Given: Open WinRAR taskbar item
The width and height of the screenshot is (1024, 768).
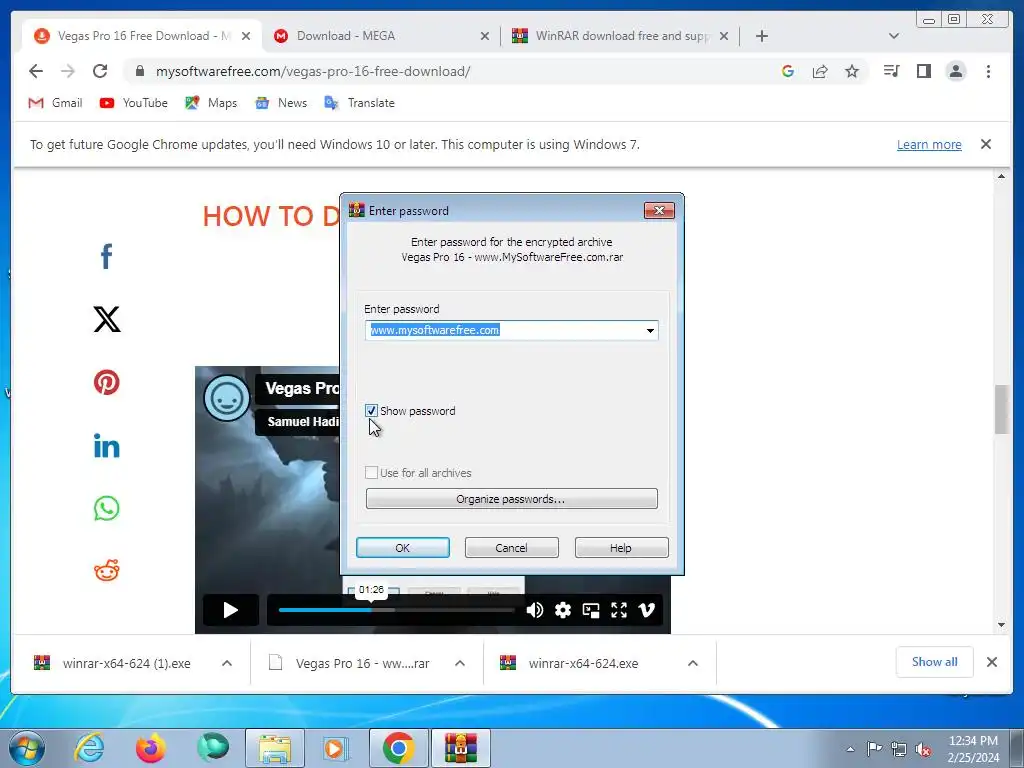Looking at the screenshot, I should [460, 748].
